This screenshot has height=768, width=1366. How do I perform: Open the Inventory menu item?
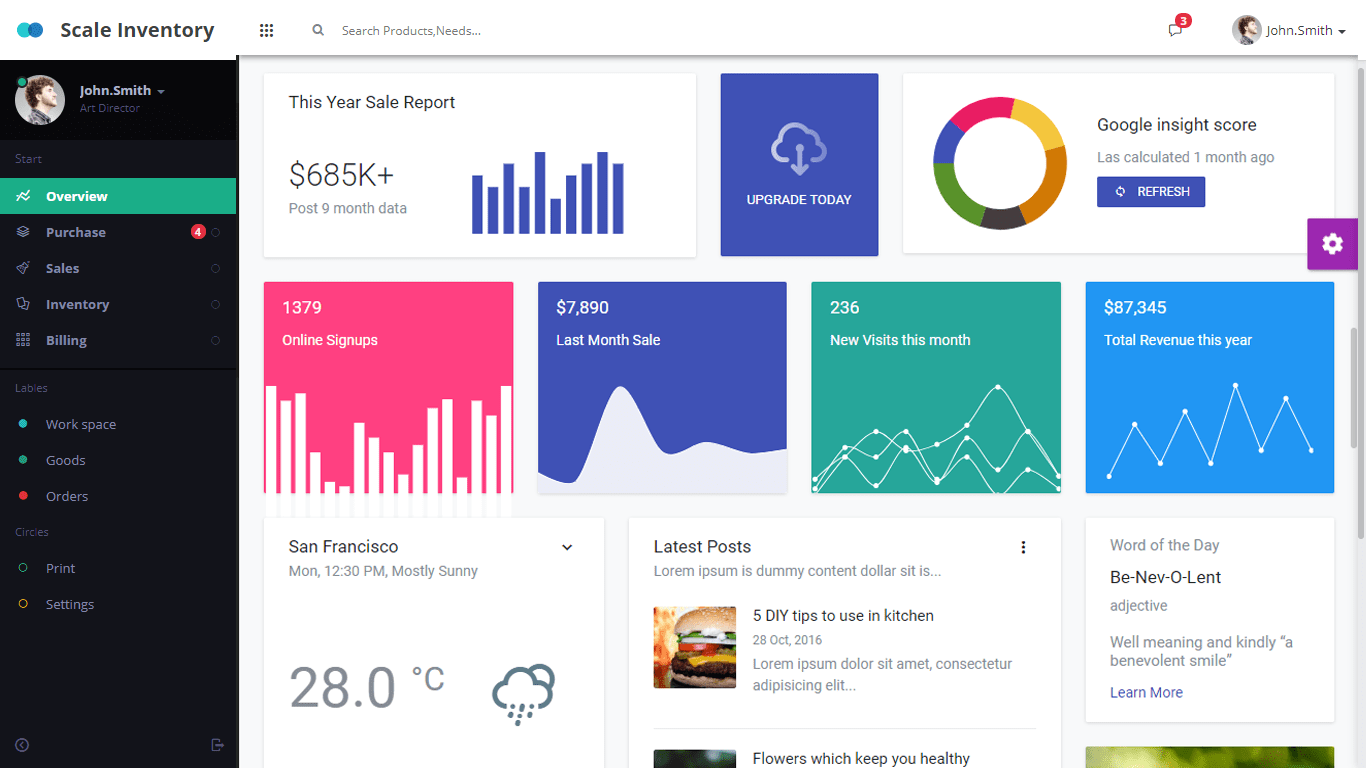pyautogui.click(x=118, y=304)
